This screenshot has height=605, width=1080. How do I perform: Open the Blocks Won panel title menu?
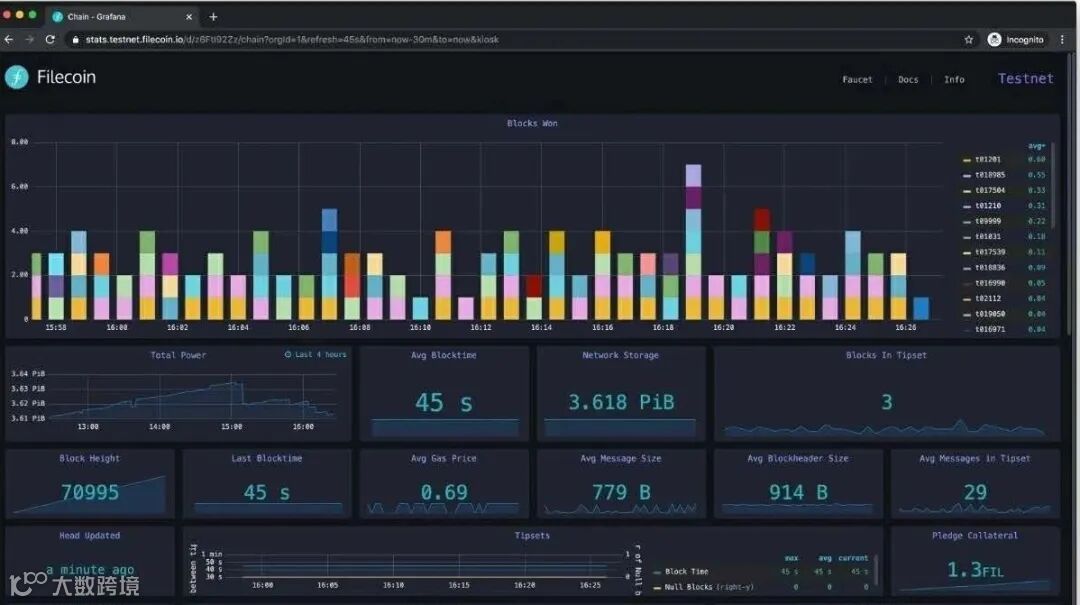[x=532, y=123]
